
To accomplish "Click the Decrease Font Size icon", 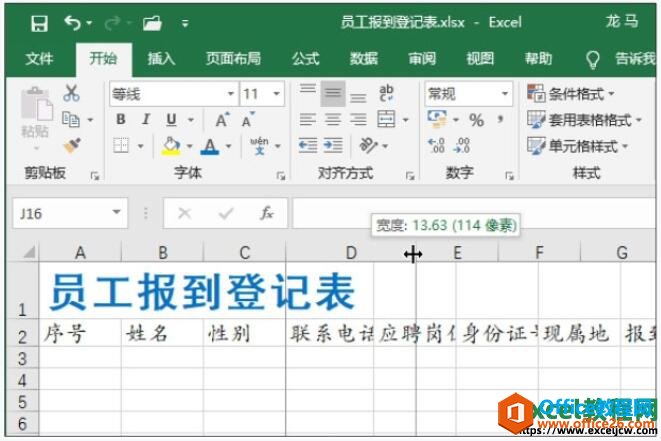I will 248,120.
